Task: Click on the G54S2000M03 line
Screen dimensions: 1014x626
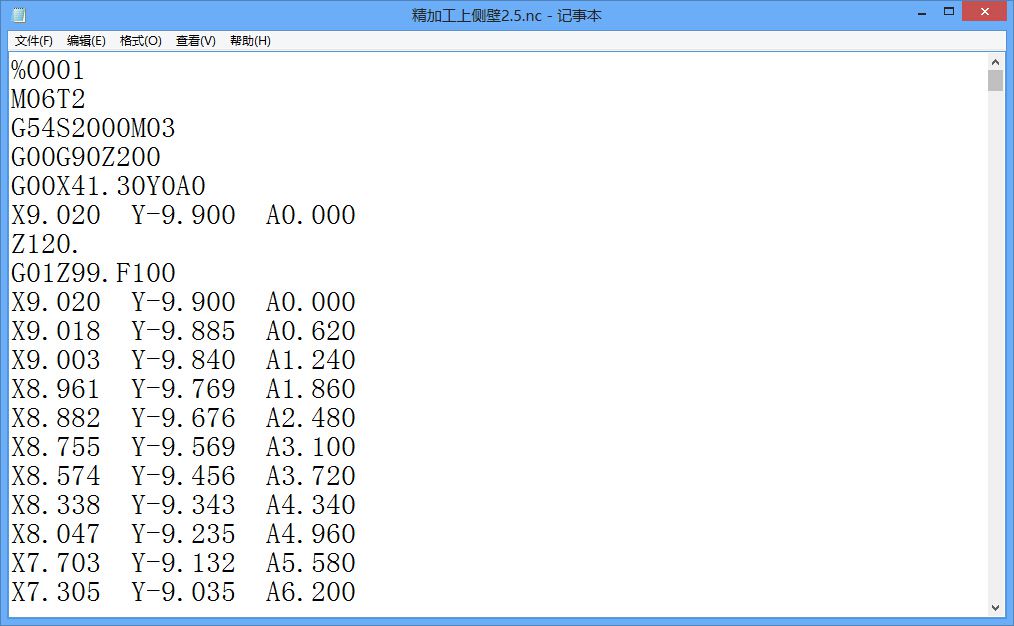Action: [x=93, y=129]
